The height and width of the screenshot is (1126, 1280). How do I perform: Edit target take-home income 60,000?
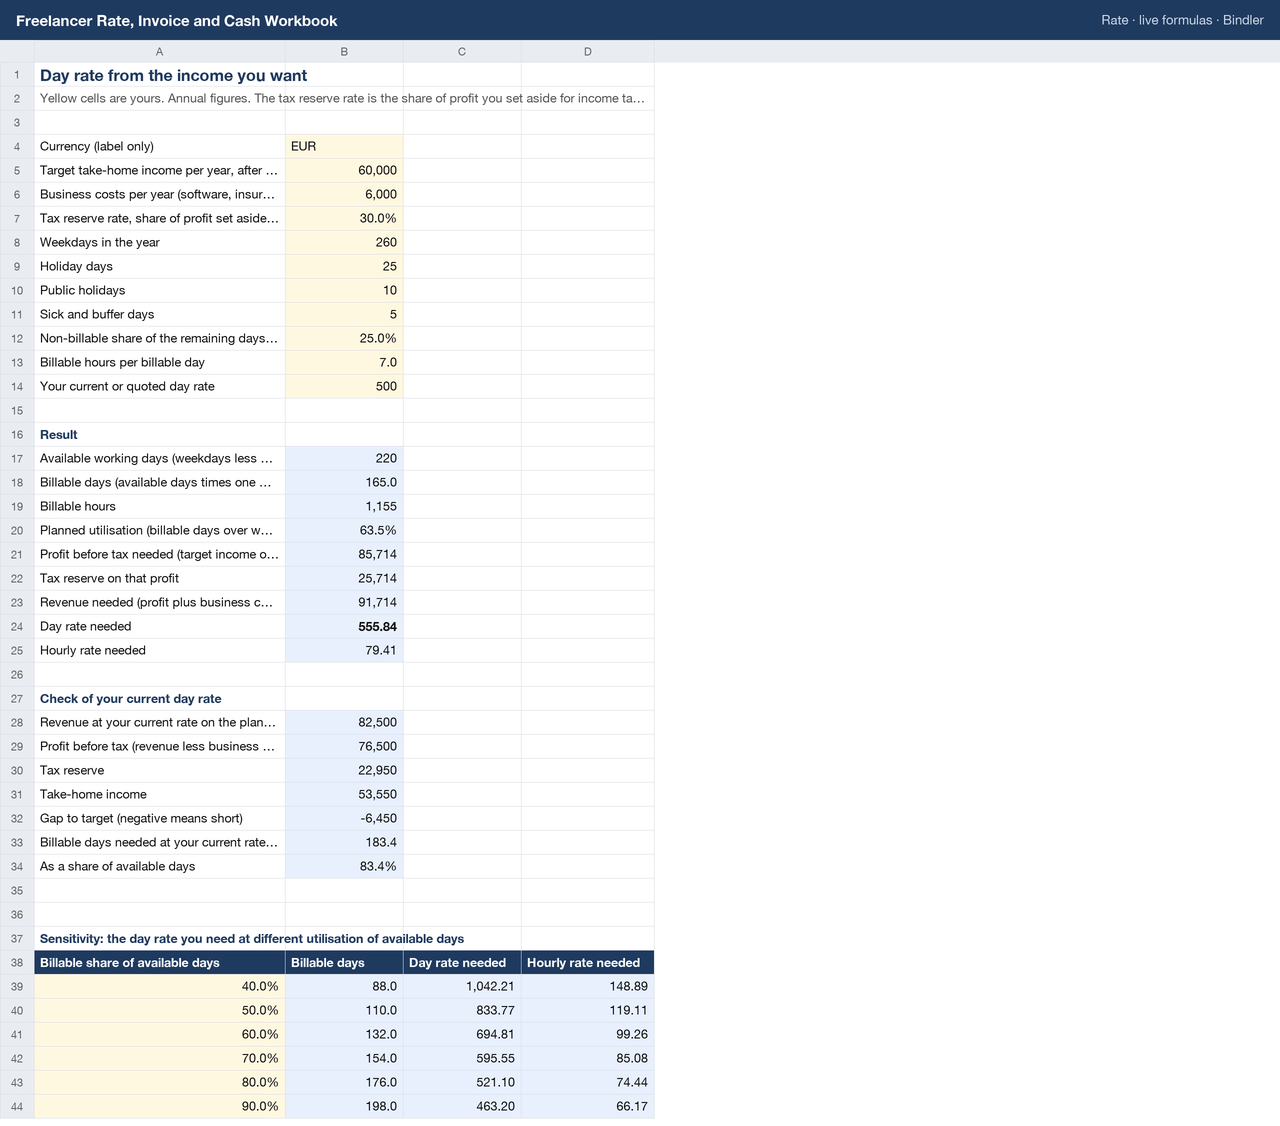point(344,170)
